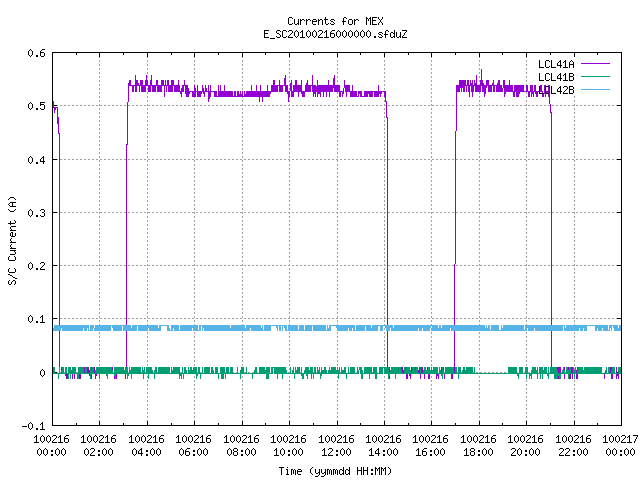This screenshot has height=480, width=640.
Task: Click the x-axis tick 100216 08:00
Action: (x=241, y=446)
